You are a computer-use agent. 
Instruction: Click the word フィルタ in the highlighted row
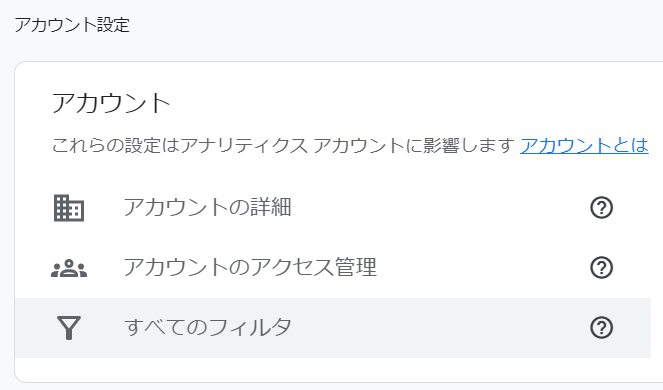(x=249, y=328)
